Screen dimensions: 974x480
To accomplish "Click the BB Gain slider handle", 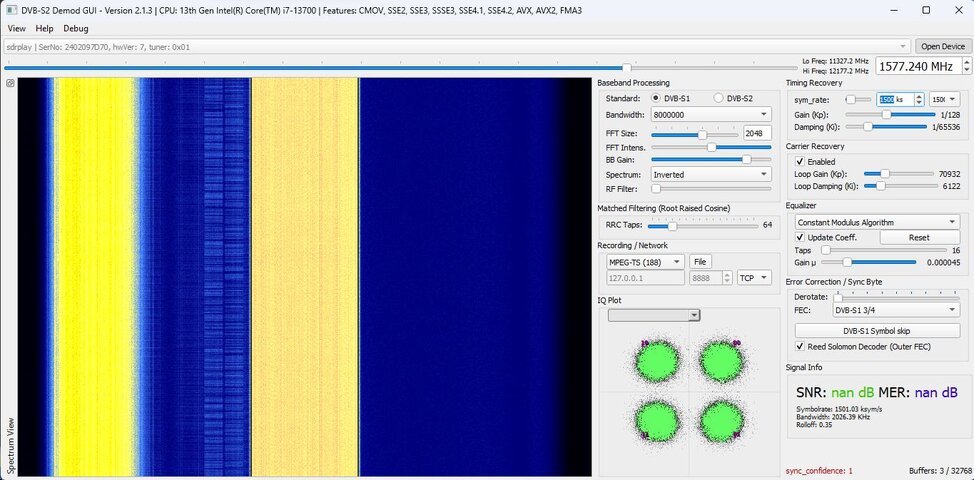I will click(x=746, y=160).
